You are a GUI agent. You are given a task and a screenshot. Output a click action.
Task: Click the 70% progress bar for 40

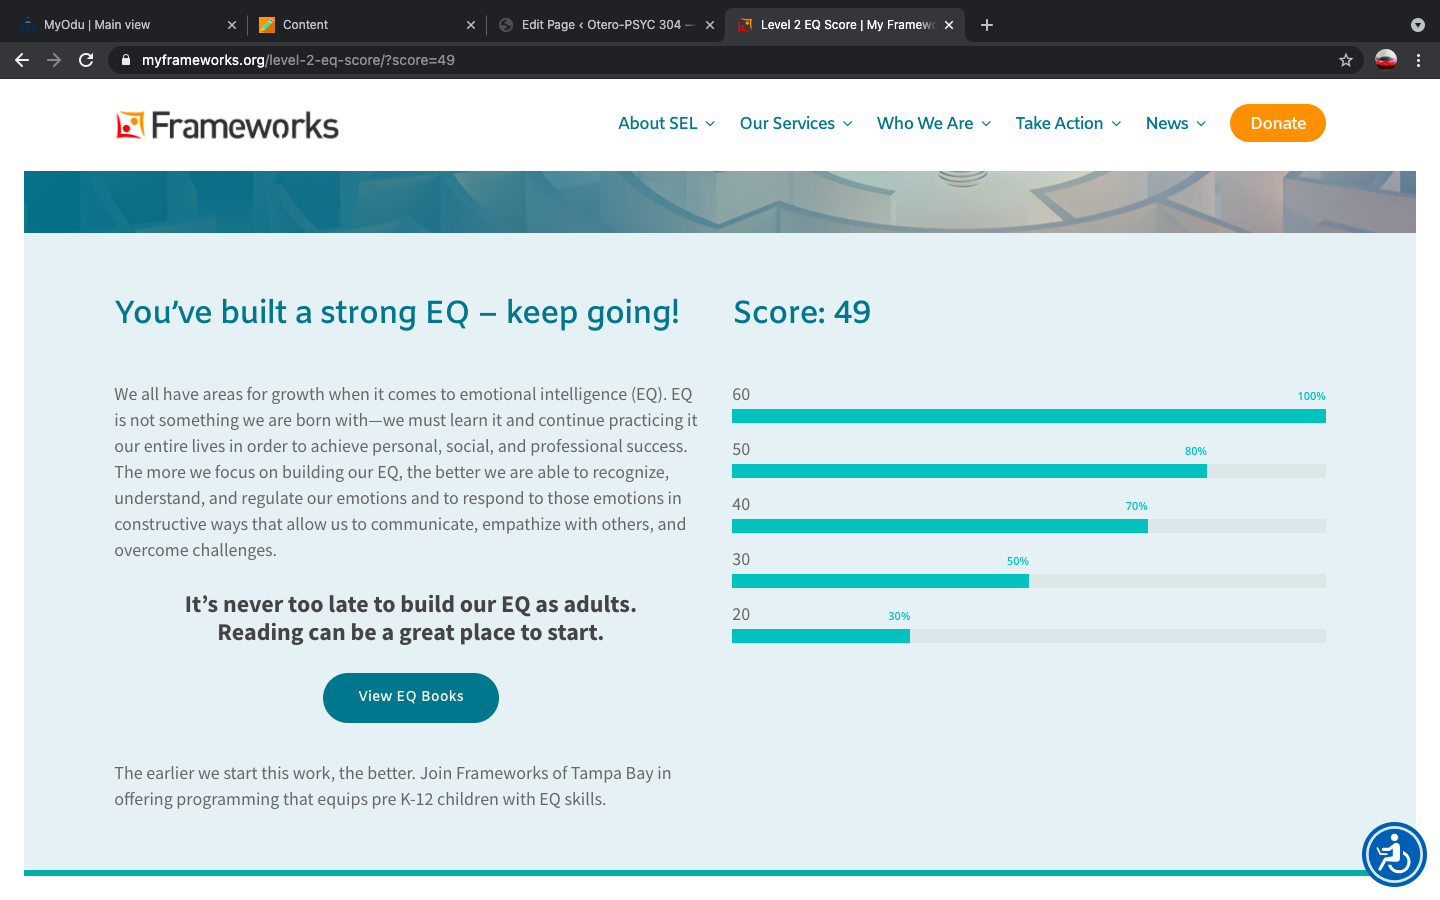(x=1029, y=526)
